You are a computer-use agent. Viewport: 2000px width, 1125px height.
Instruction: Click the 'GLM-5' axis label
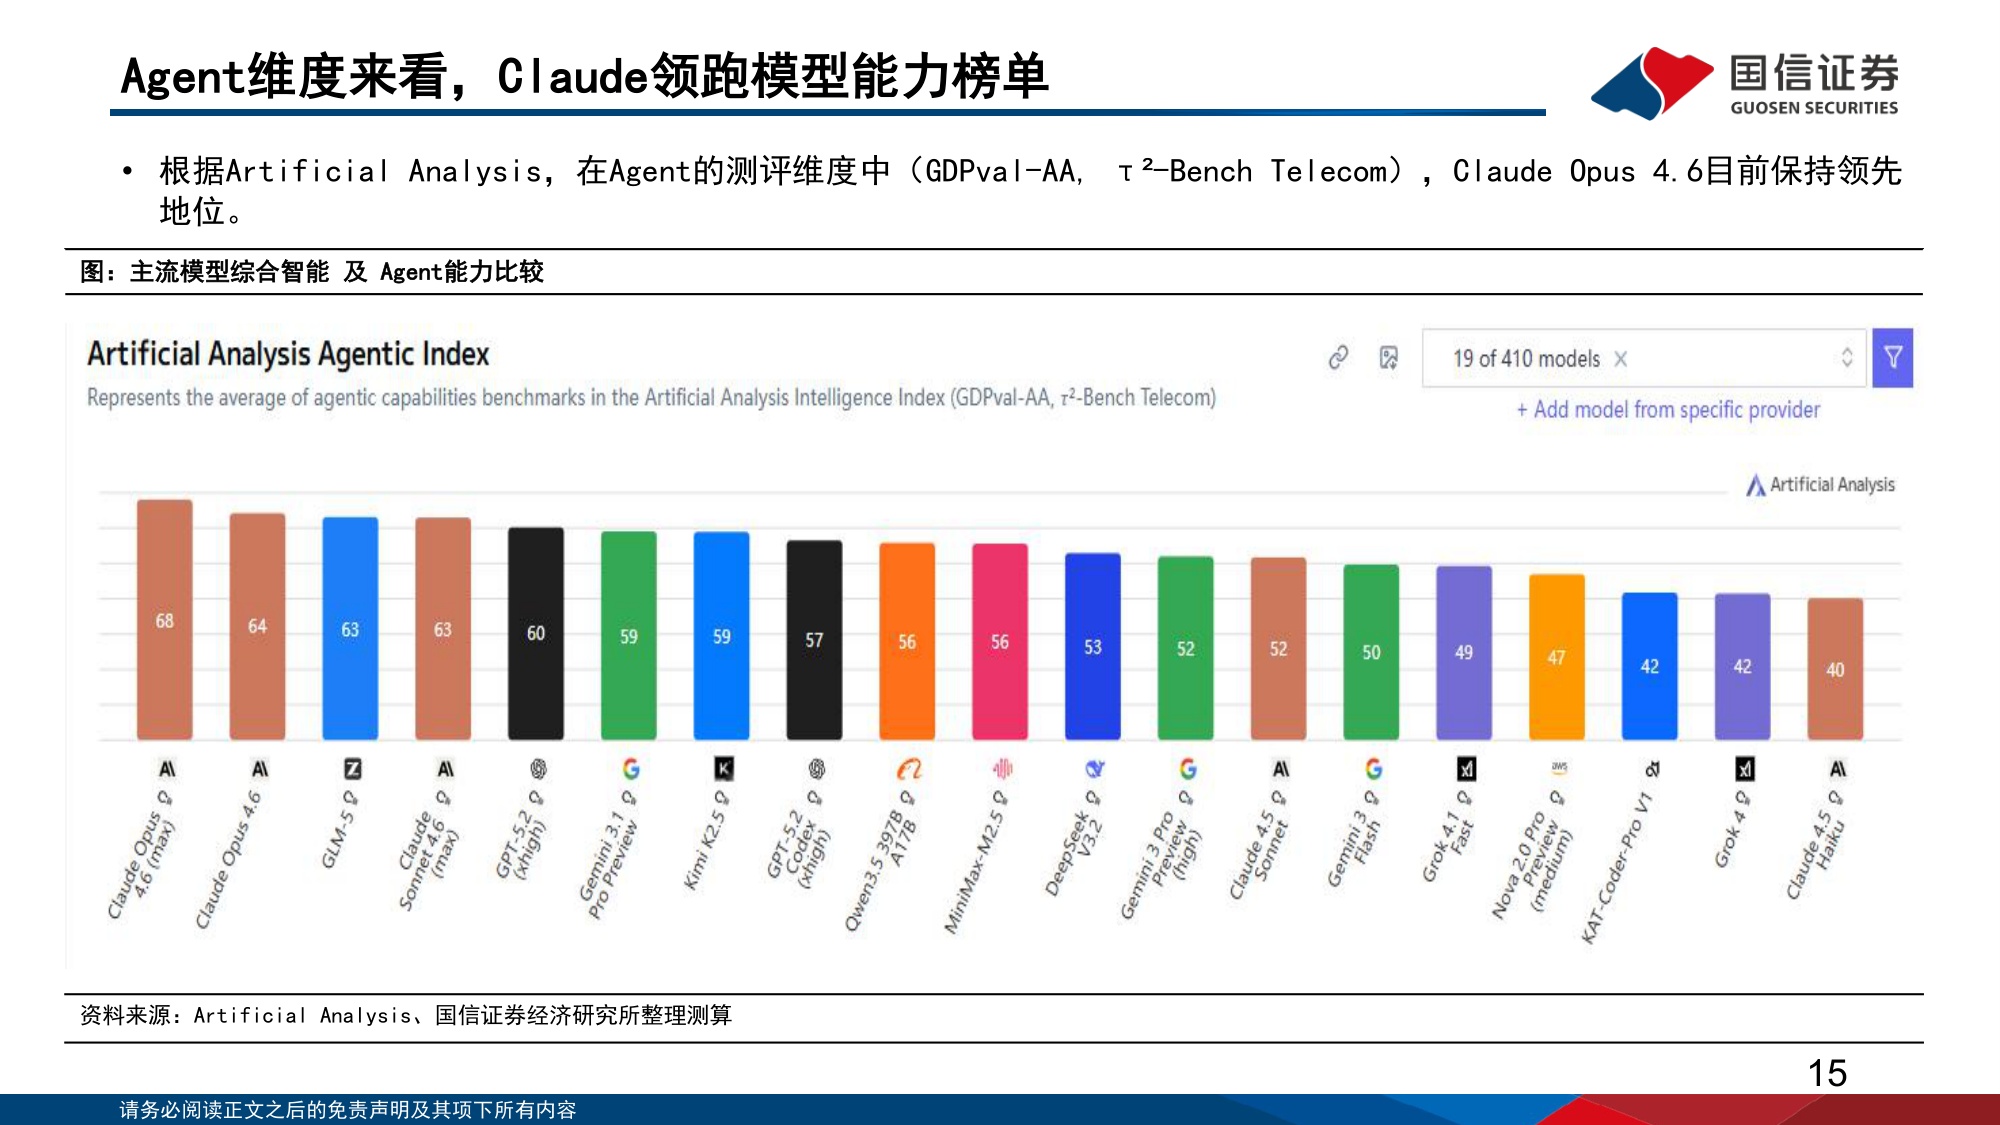click(x=340, y=830)
